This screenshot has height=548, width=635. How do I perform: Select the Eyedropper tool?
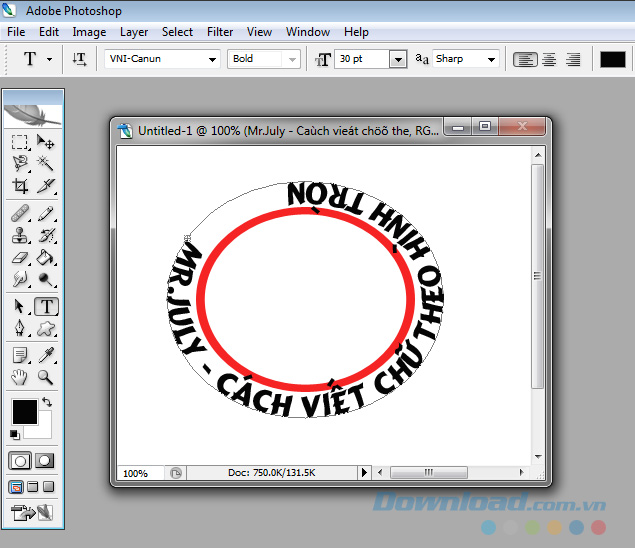click(46, 355)
